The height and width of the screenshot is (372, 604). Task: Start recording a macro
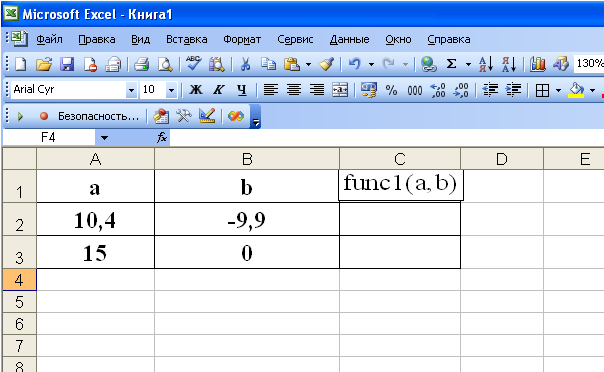coord(44,116)
